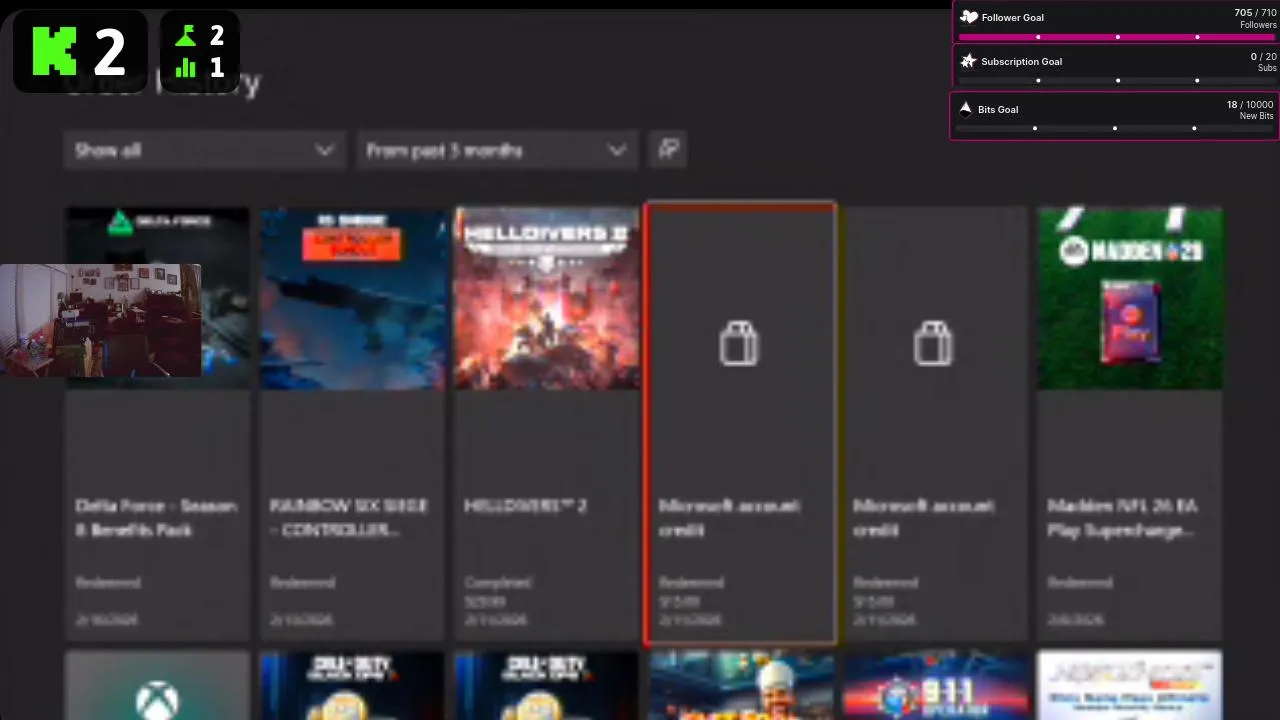This screenshot has width=1280, height=720.
Task: Click the Xbox logo tile in bottom row
Action: [157, 686]
